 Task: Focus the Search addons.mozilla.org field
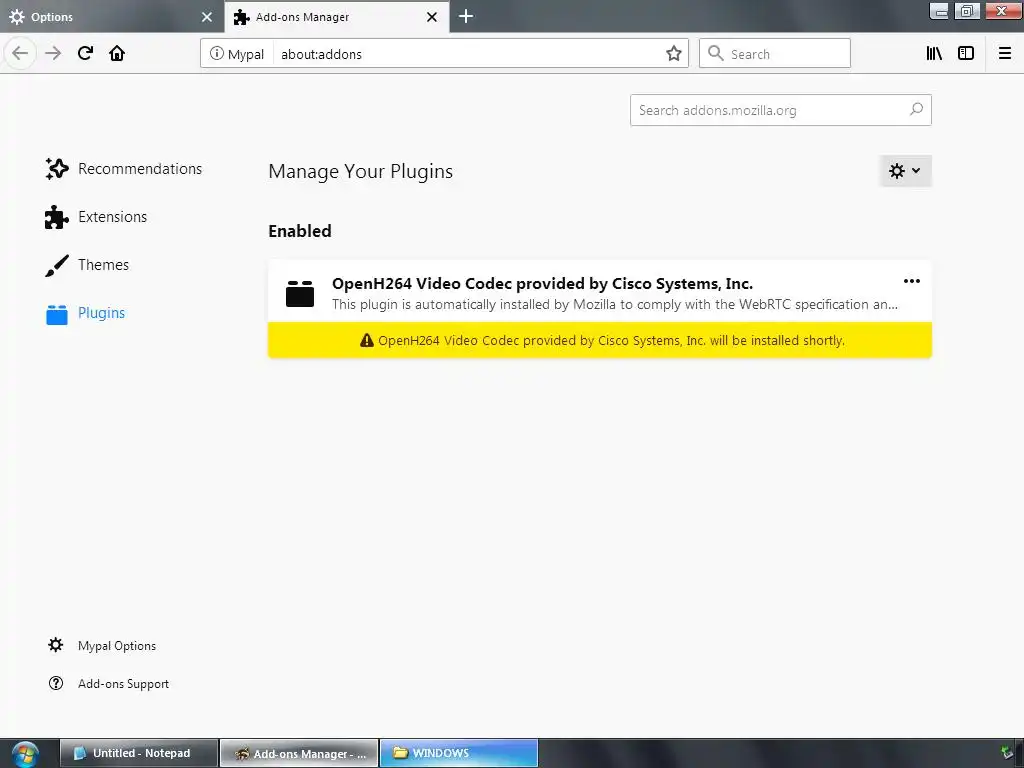coord(780,110)
